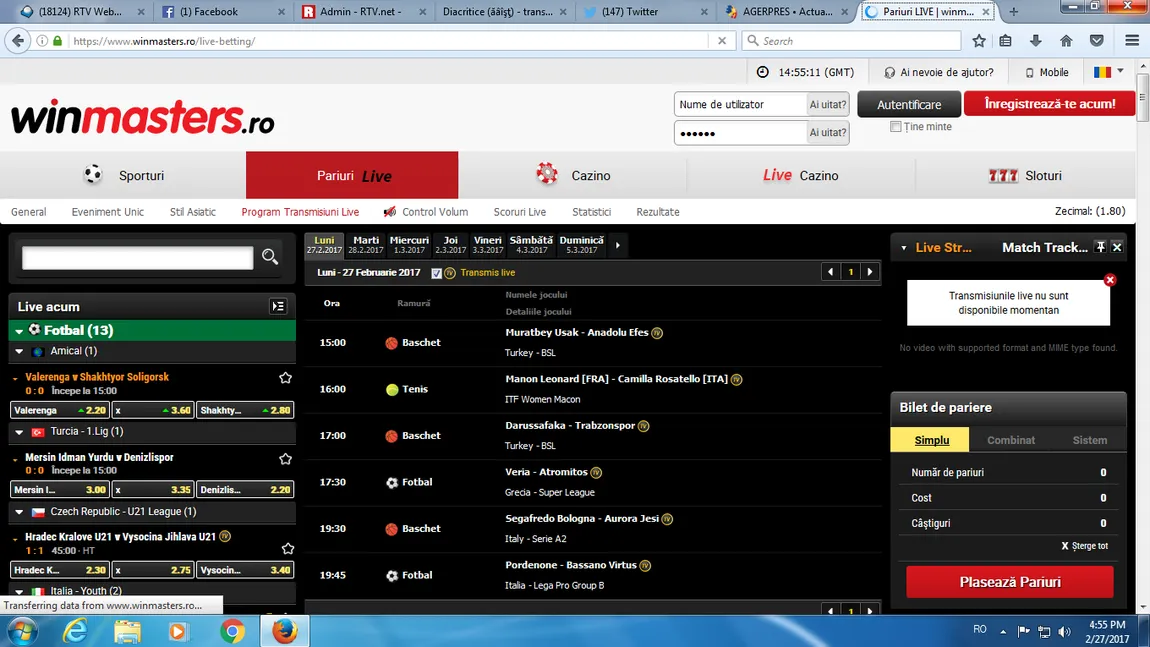
Task: Click the Plasează Pariuri button
Action: tap(1010, 582)
